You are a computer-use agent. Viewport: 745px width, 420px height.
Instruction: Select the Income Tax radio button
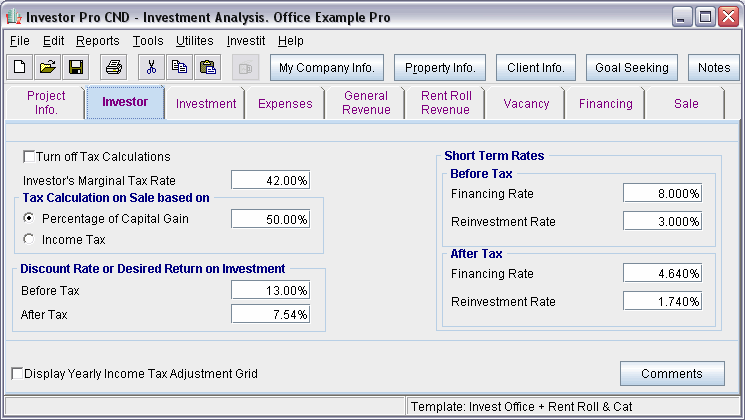[x=29, y=239]
